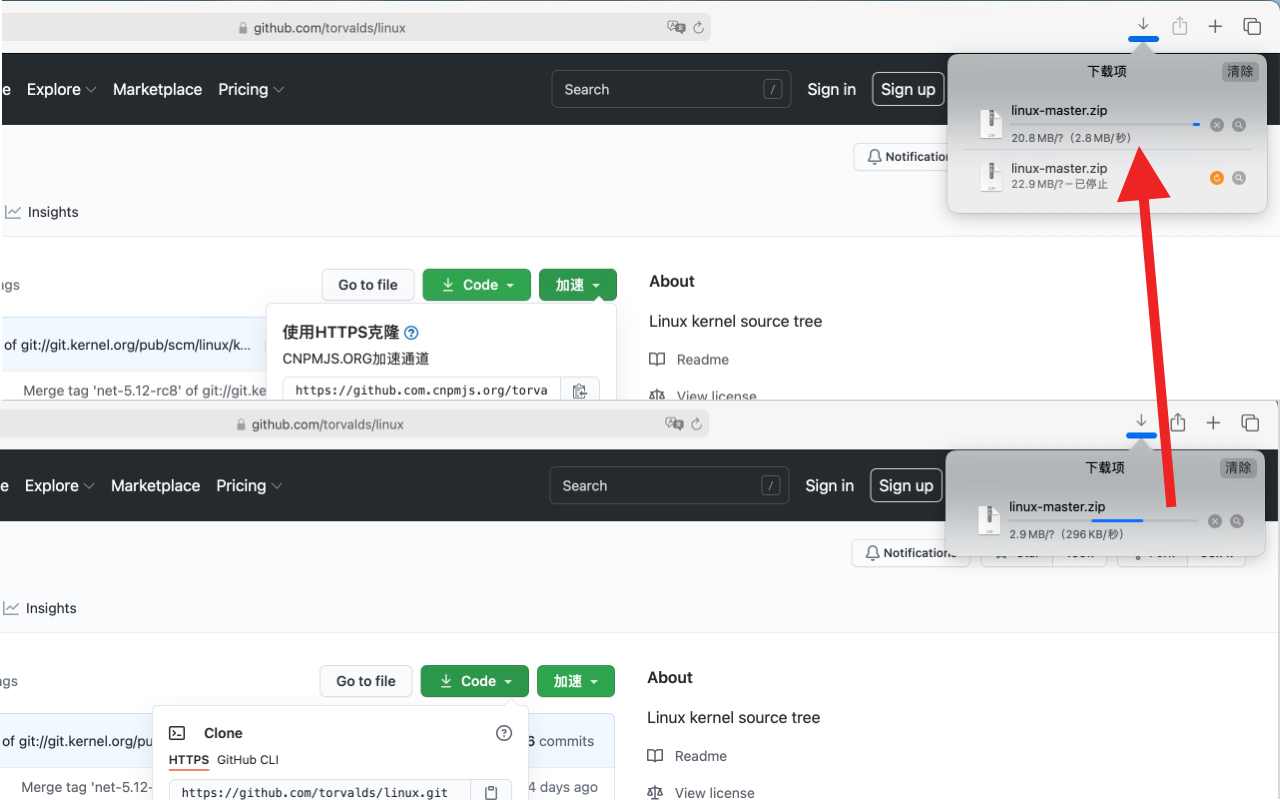
Task: Click translate icon in upper window address bar
Action: tap(676, 28)
